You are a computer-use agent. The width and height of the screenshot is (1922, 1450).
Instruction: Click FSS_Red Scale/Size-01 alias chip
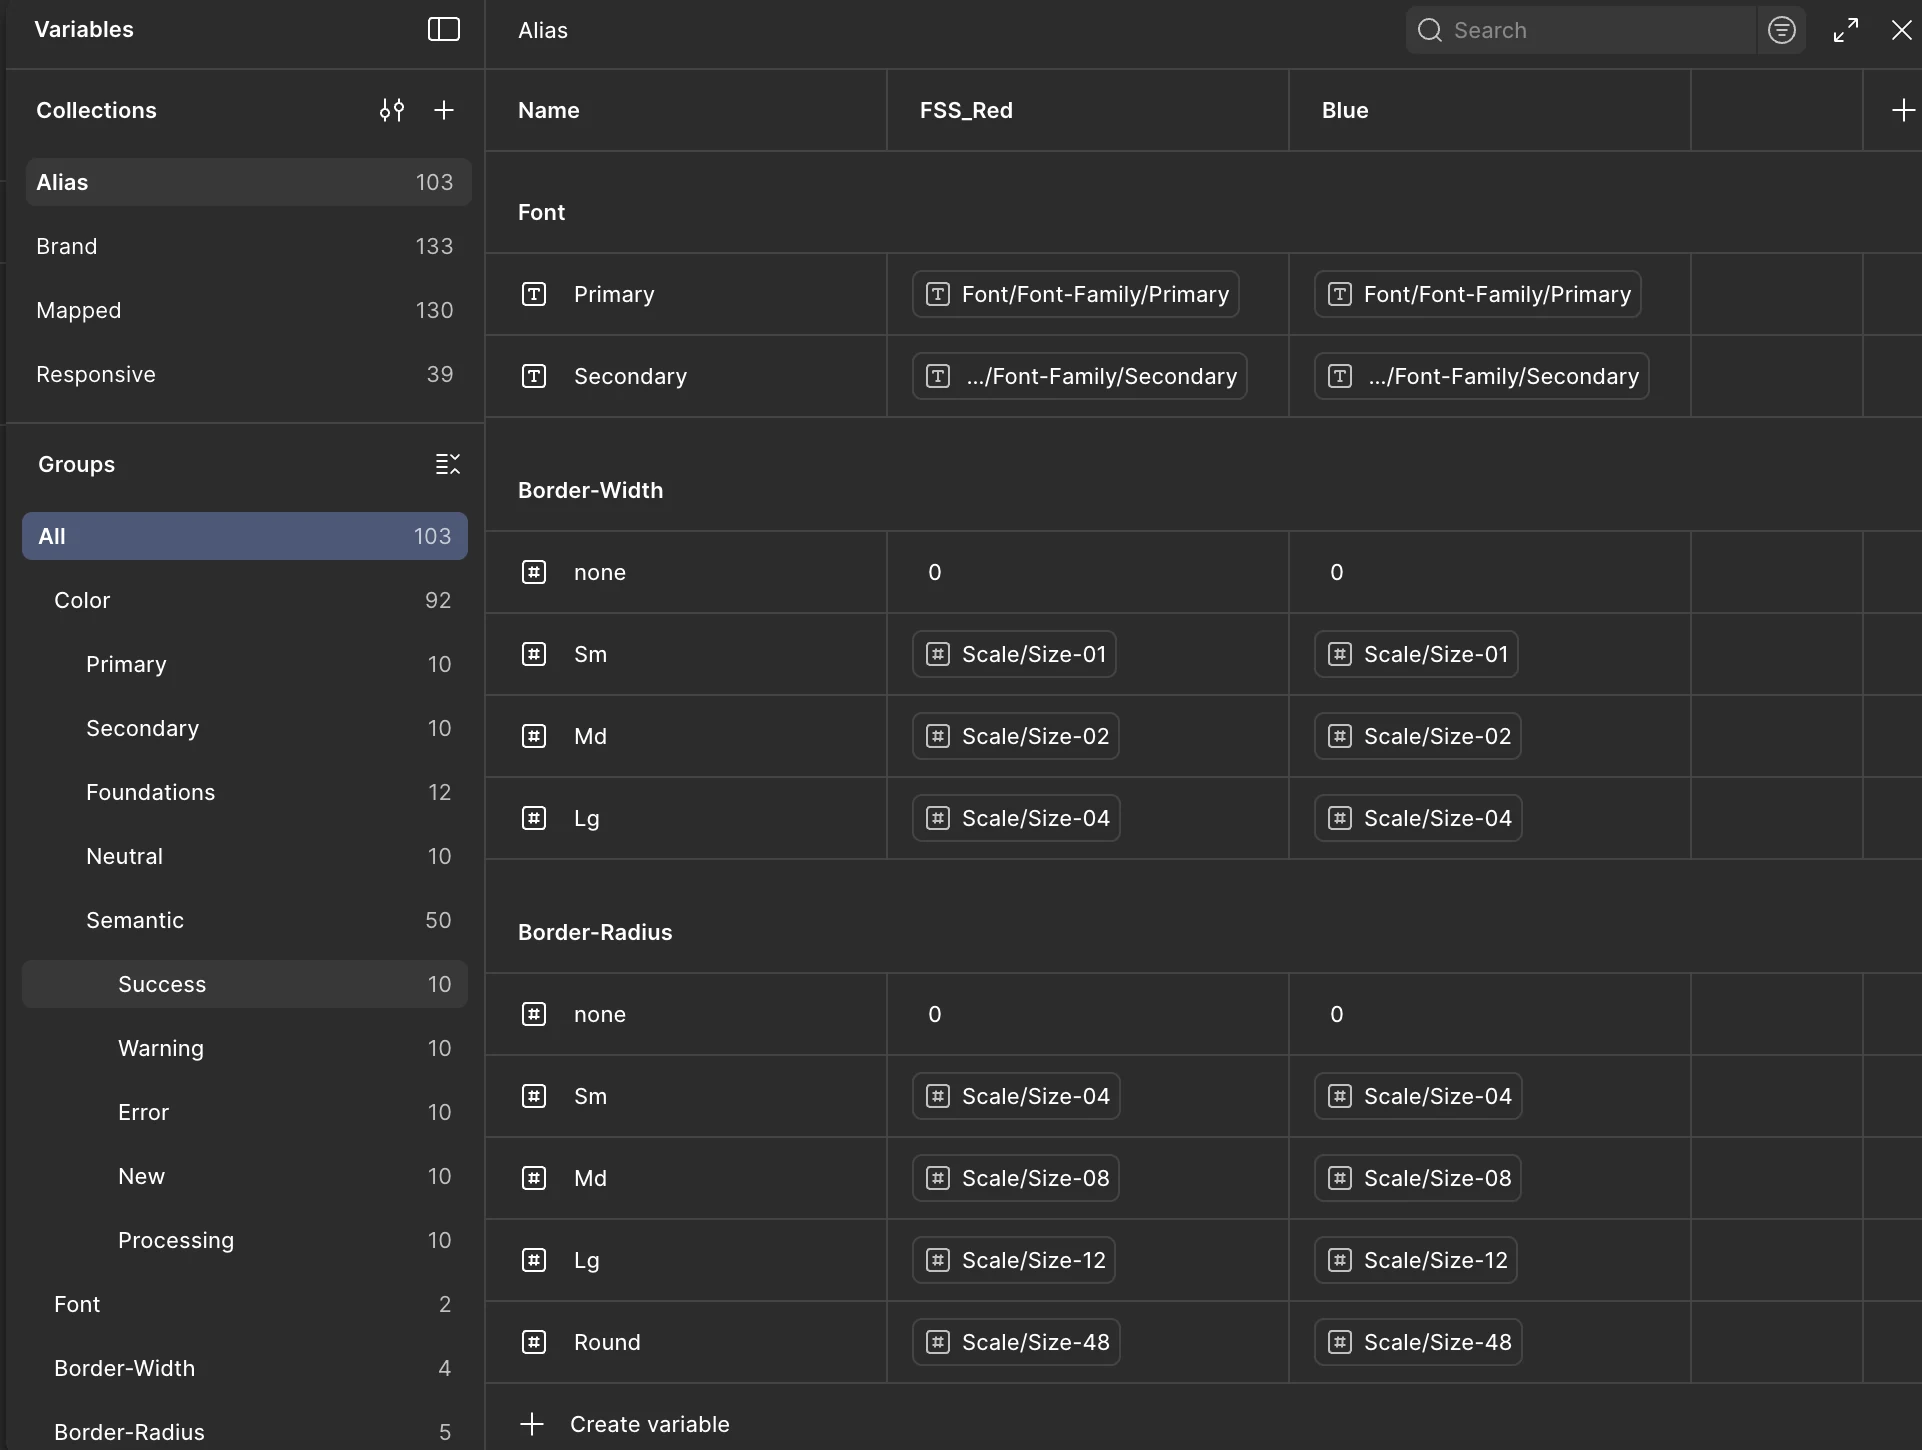[x=1014, y=654]
